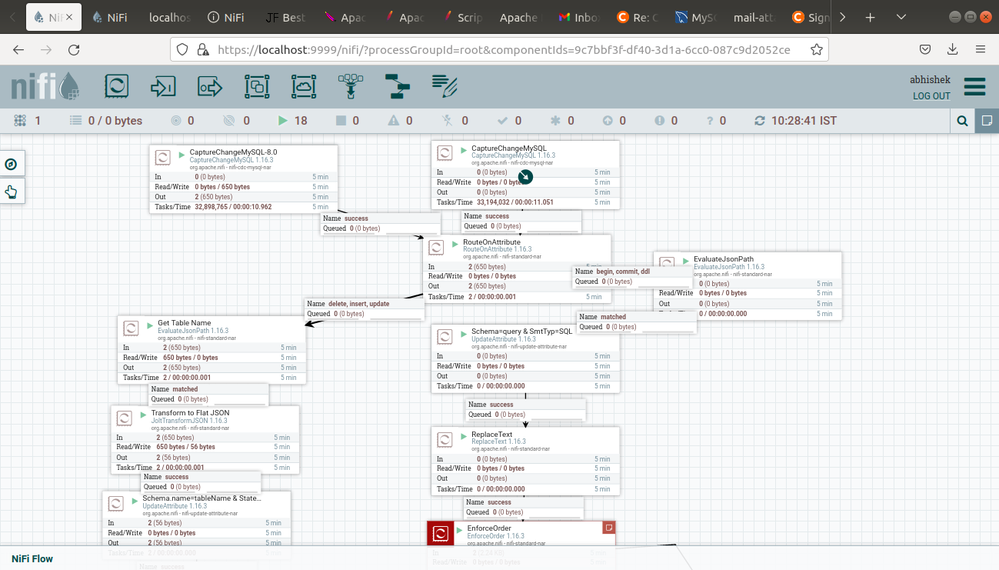Click the Output Port toolbar icon

[x=209, y=87]
